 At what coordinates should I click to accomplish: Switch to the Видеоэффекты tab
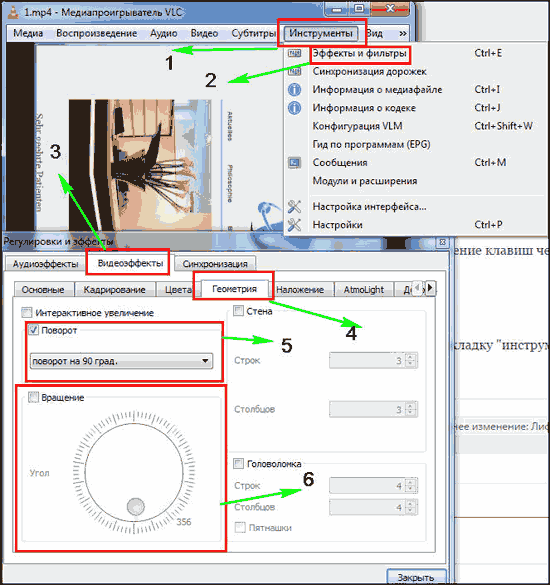pos(130,263)
